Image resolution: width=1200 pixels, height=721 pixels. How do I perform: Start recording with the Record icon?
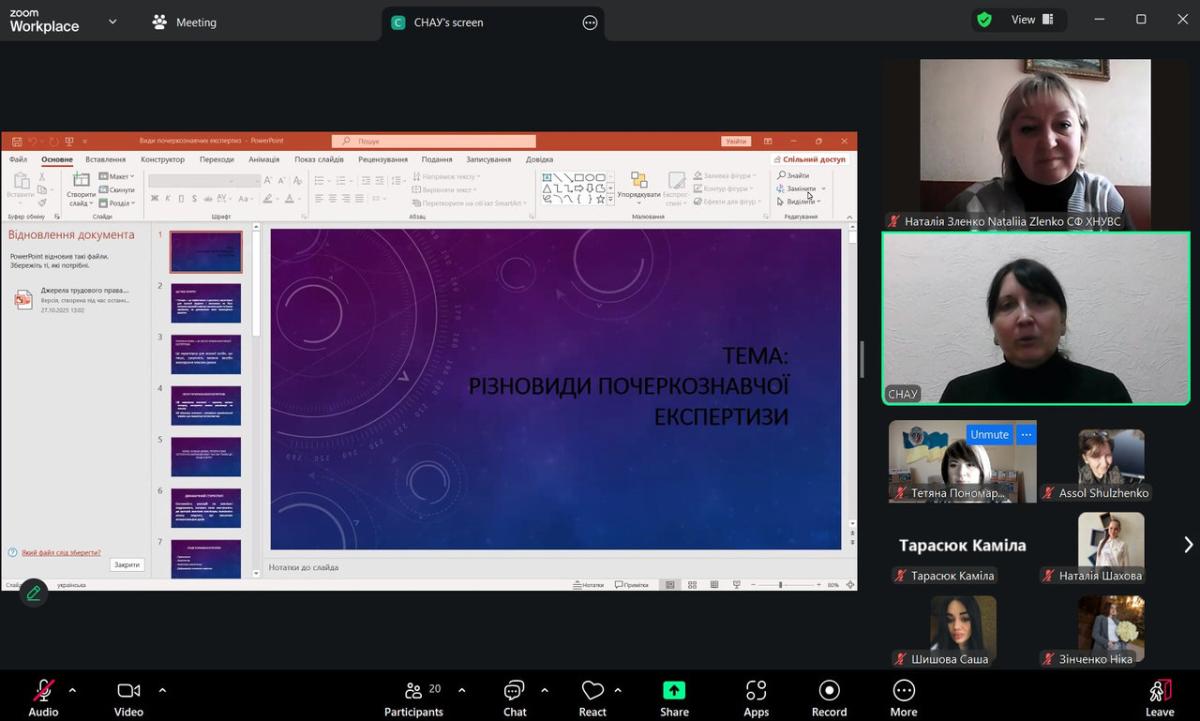click(829, 691)
